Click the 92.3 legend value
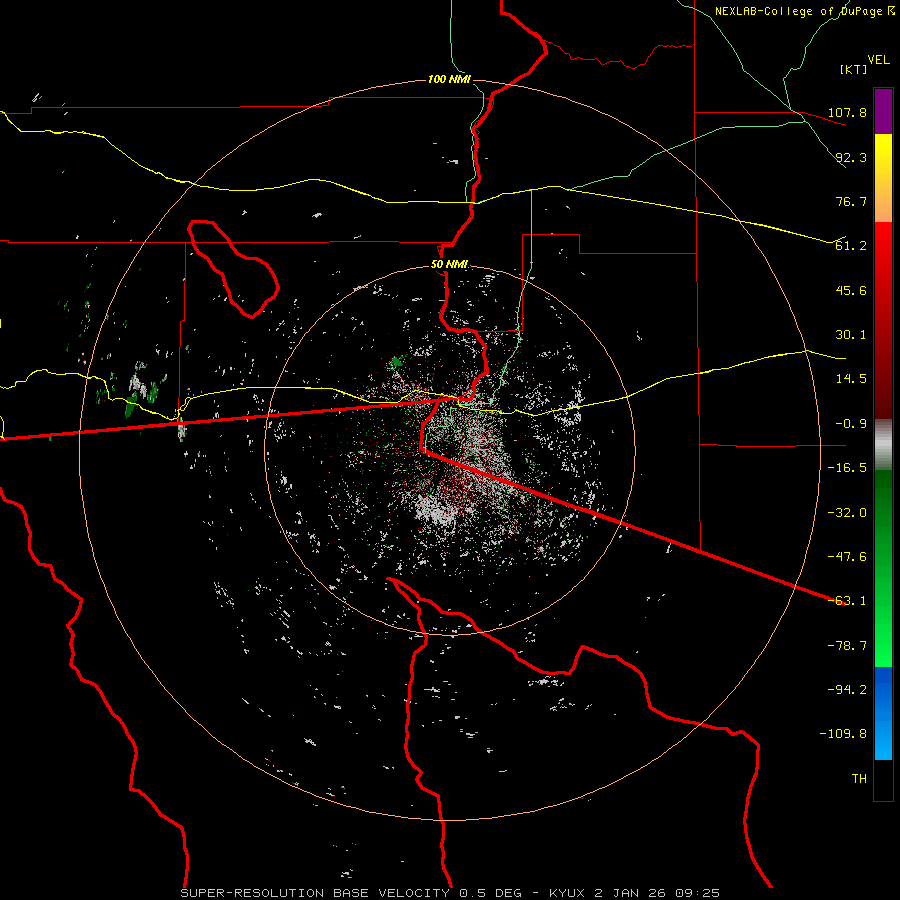 [x=851, y=157]
